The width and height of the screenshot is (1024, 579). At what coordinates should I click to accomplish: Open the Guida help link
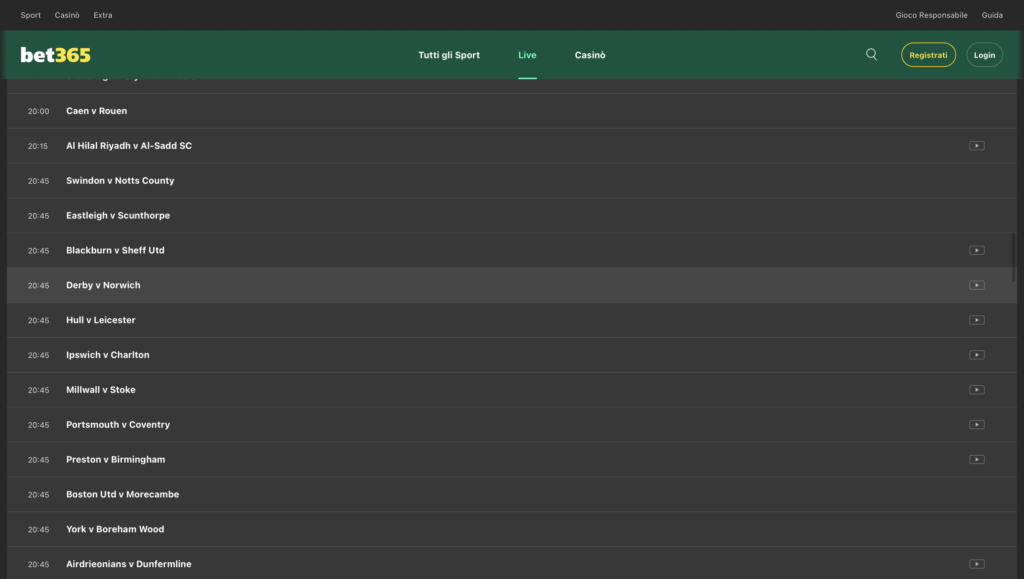(x=992, y=15)
